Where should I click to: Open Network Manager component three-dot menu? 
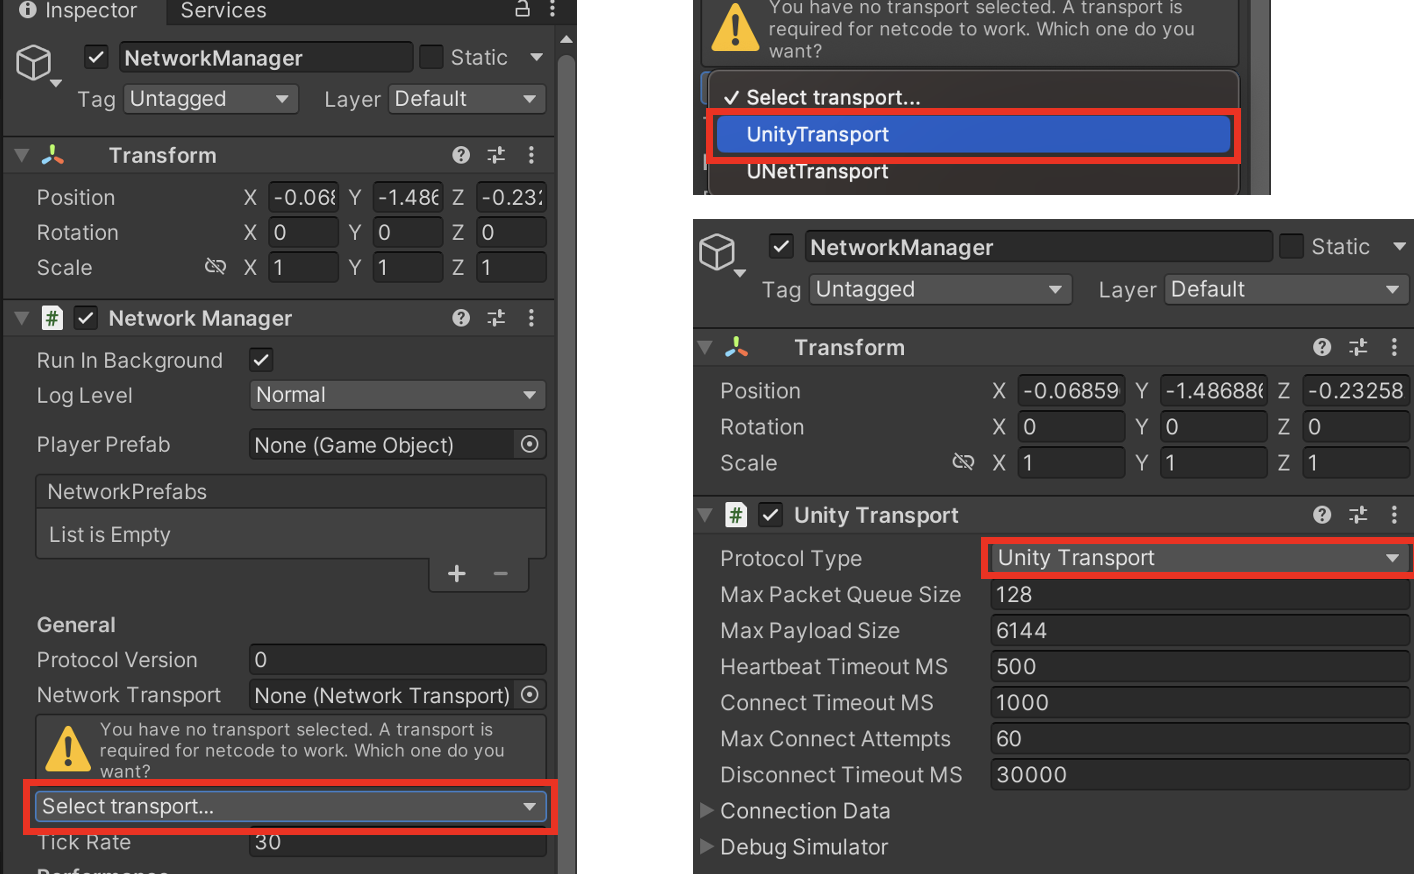pyautogui.click(x=531, y=318)
